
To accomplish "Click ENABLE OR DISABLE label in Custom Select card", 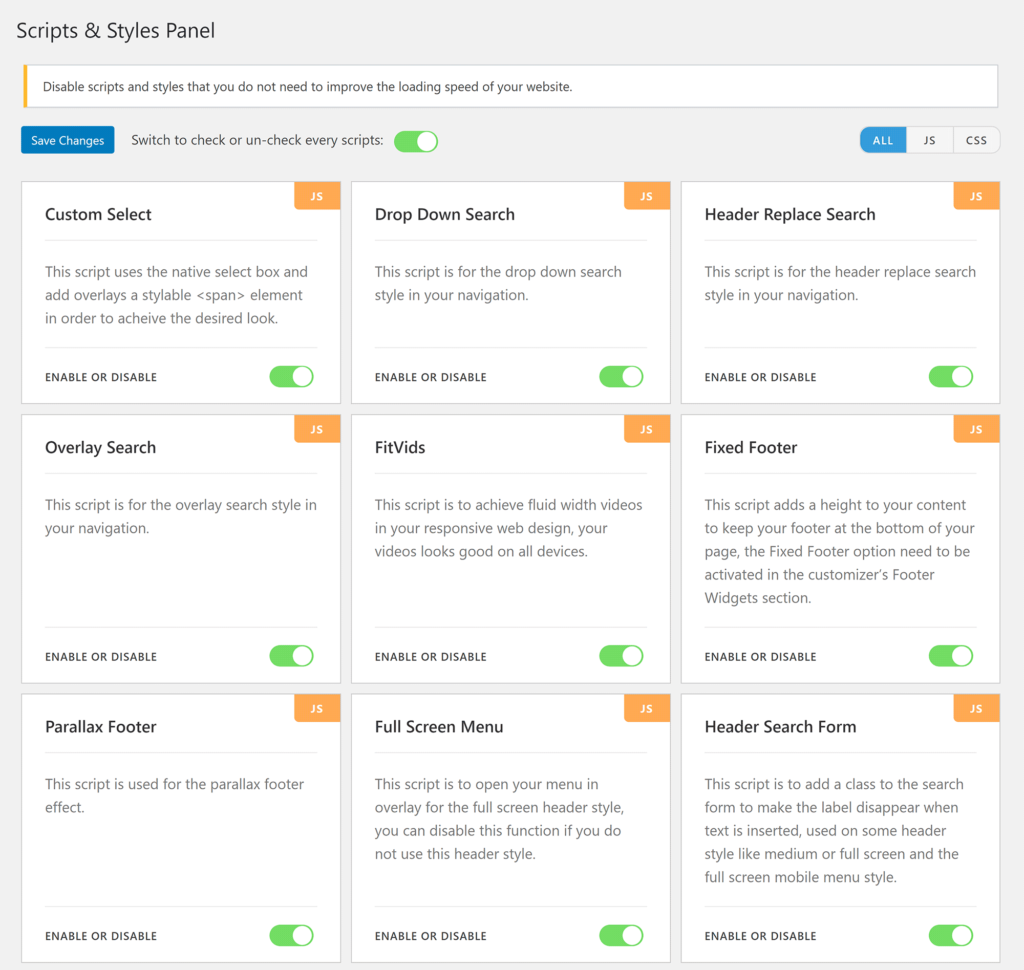I will click(x=101, y=378).
